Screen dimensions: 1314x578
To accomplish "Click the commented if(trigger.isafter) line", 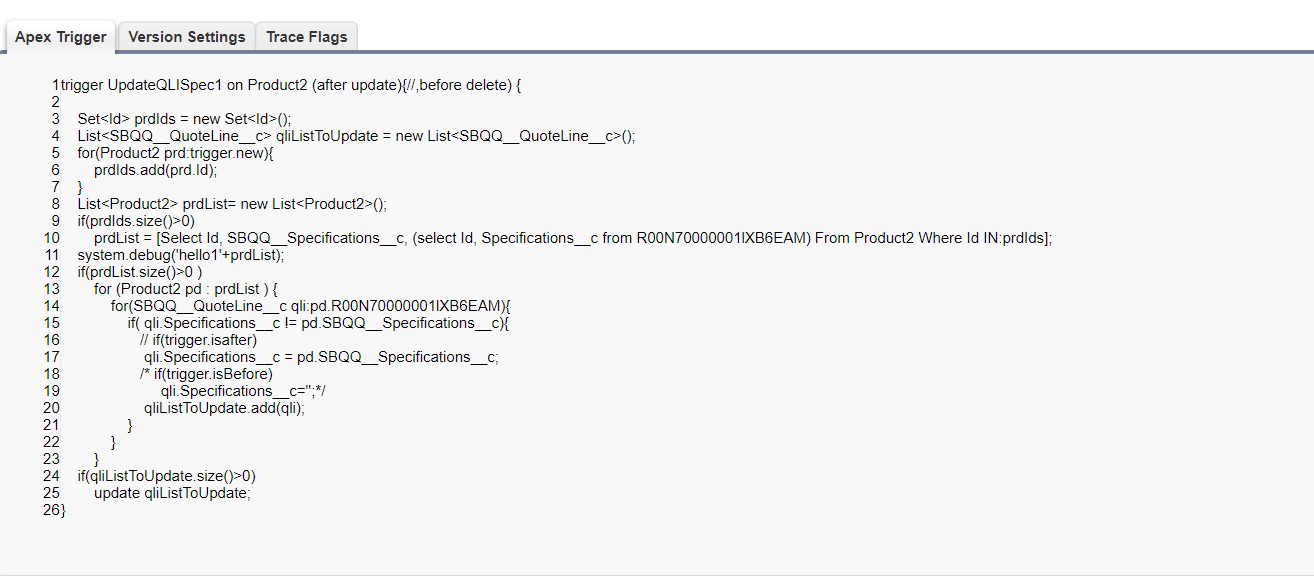I will click(x=198, y=340).
